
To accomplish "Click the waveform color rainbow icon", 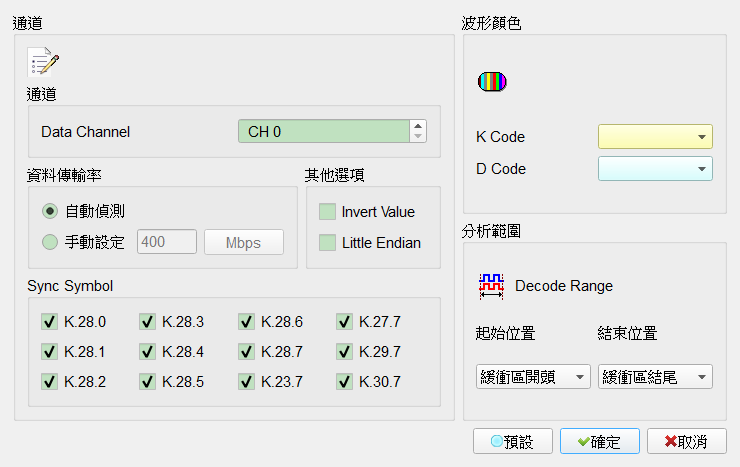I will point(492,82).
